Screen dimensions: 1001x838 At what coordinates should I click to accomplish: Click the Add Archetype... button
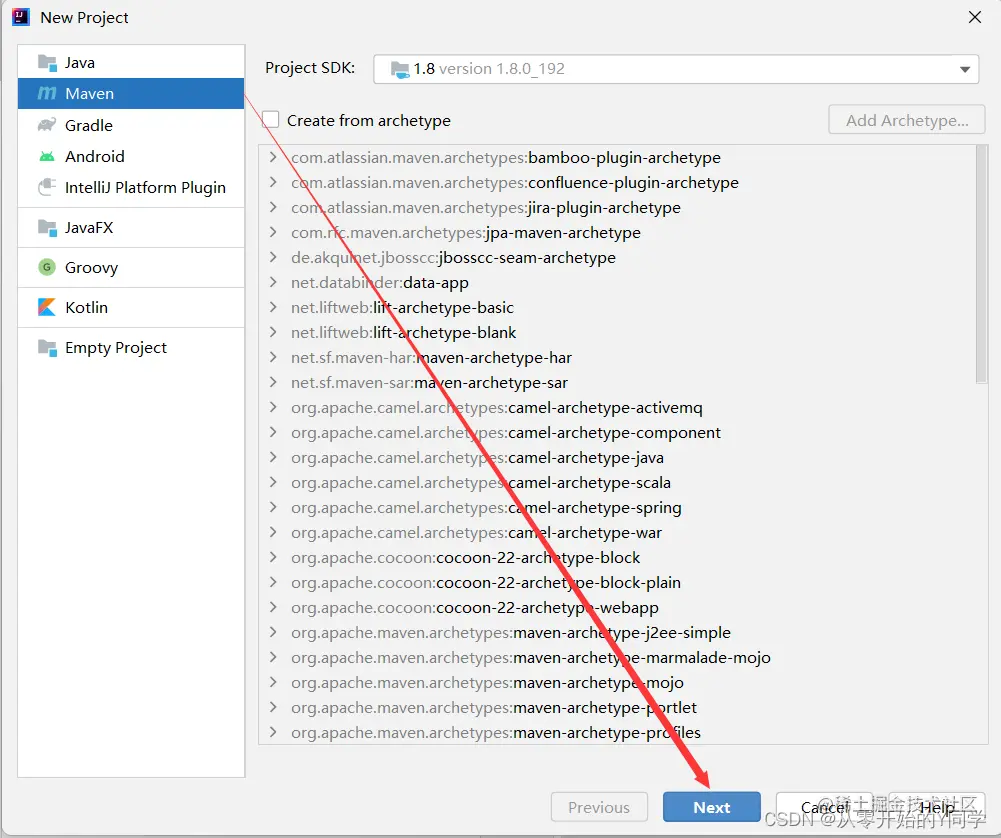pyautogui.click(x=907, y=120)
